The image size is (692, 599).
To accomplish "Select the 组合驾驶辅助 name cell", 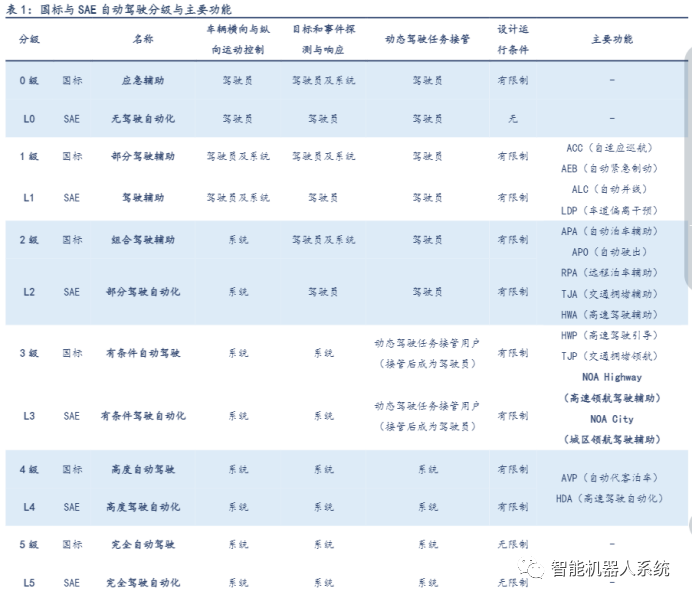I will 143,240.
